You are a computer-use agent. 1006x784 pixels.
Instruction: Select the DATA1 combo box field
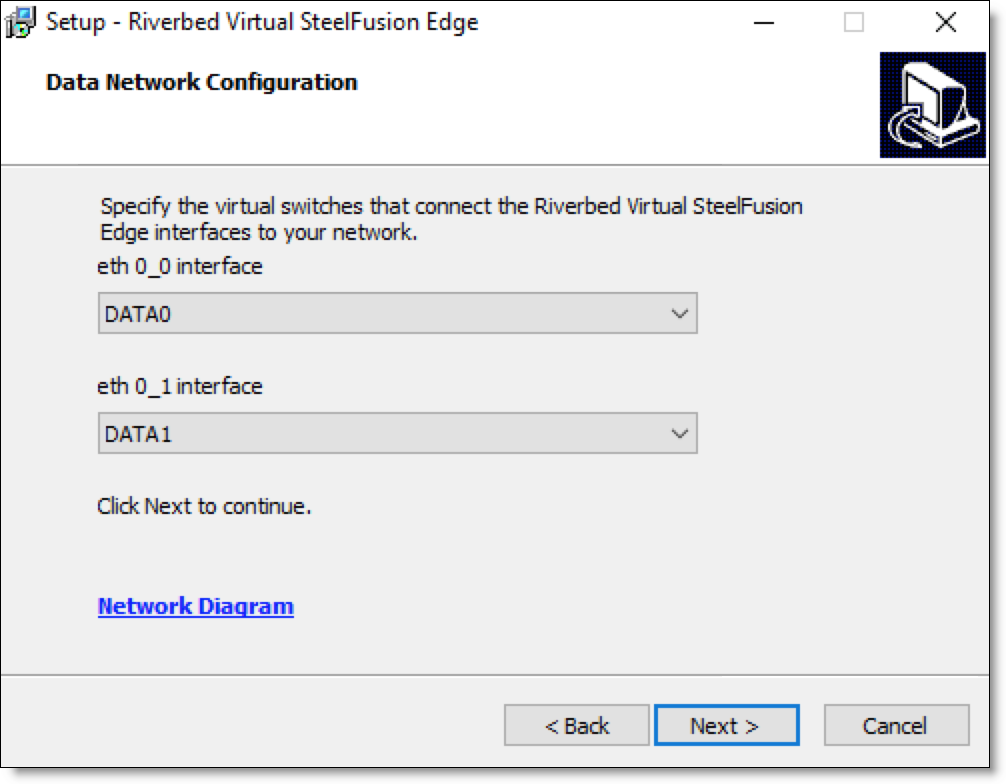(397, 434)
